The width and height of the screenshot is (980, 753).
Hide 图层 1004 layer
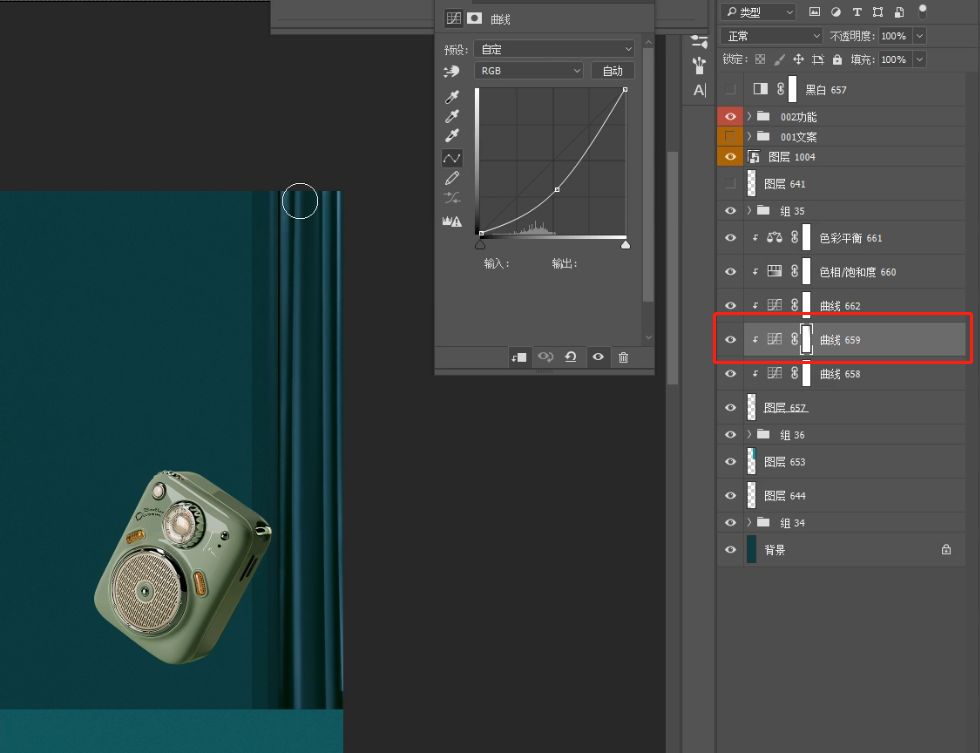(730, 157)
